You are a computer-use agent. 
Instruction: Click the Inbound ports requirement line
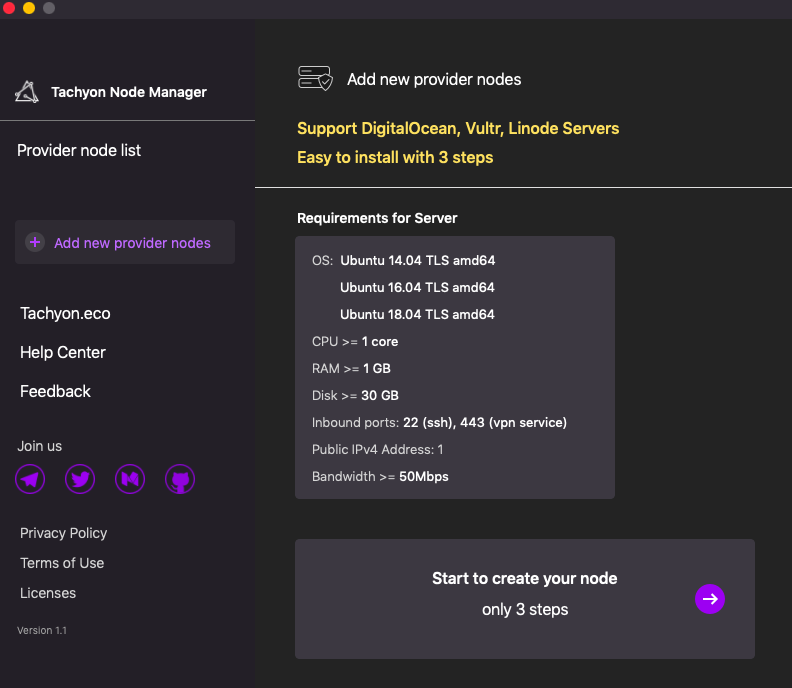(439, 423)
